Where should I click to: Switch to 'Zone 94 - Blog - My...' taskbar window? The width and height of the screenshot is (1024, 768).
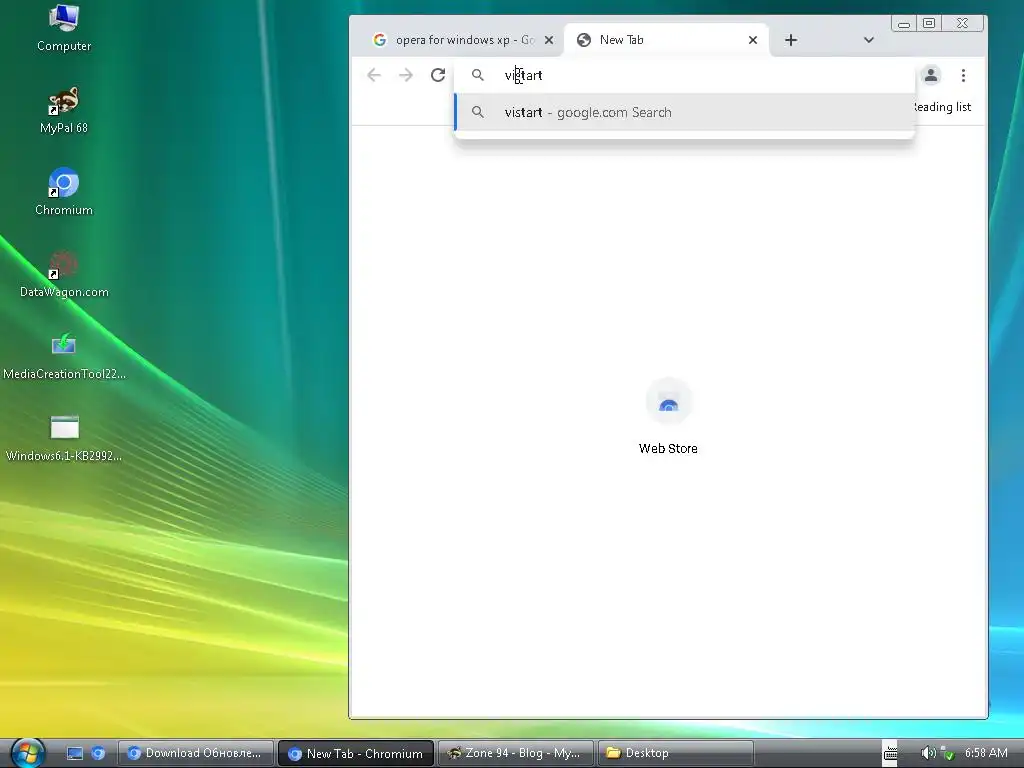[515, 753]
